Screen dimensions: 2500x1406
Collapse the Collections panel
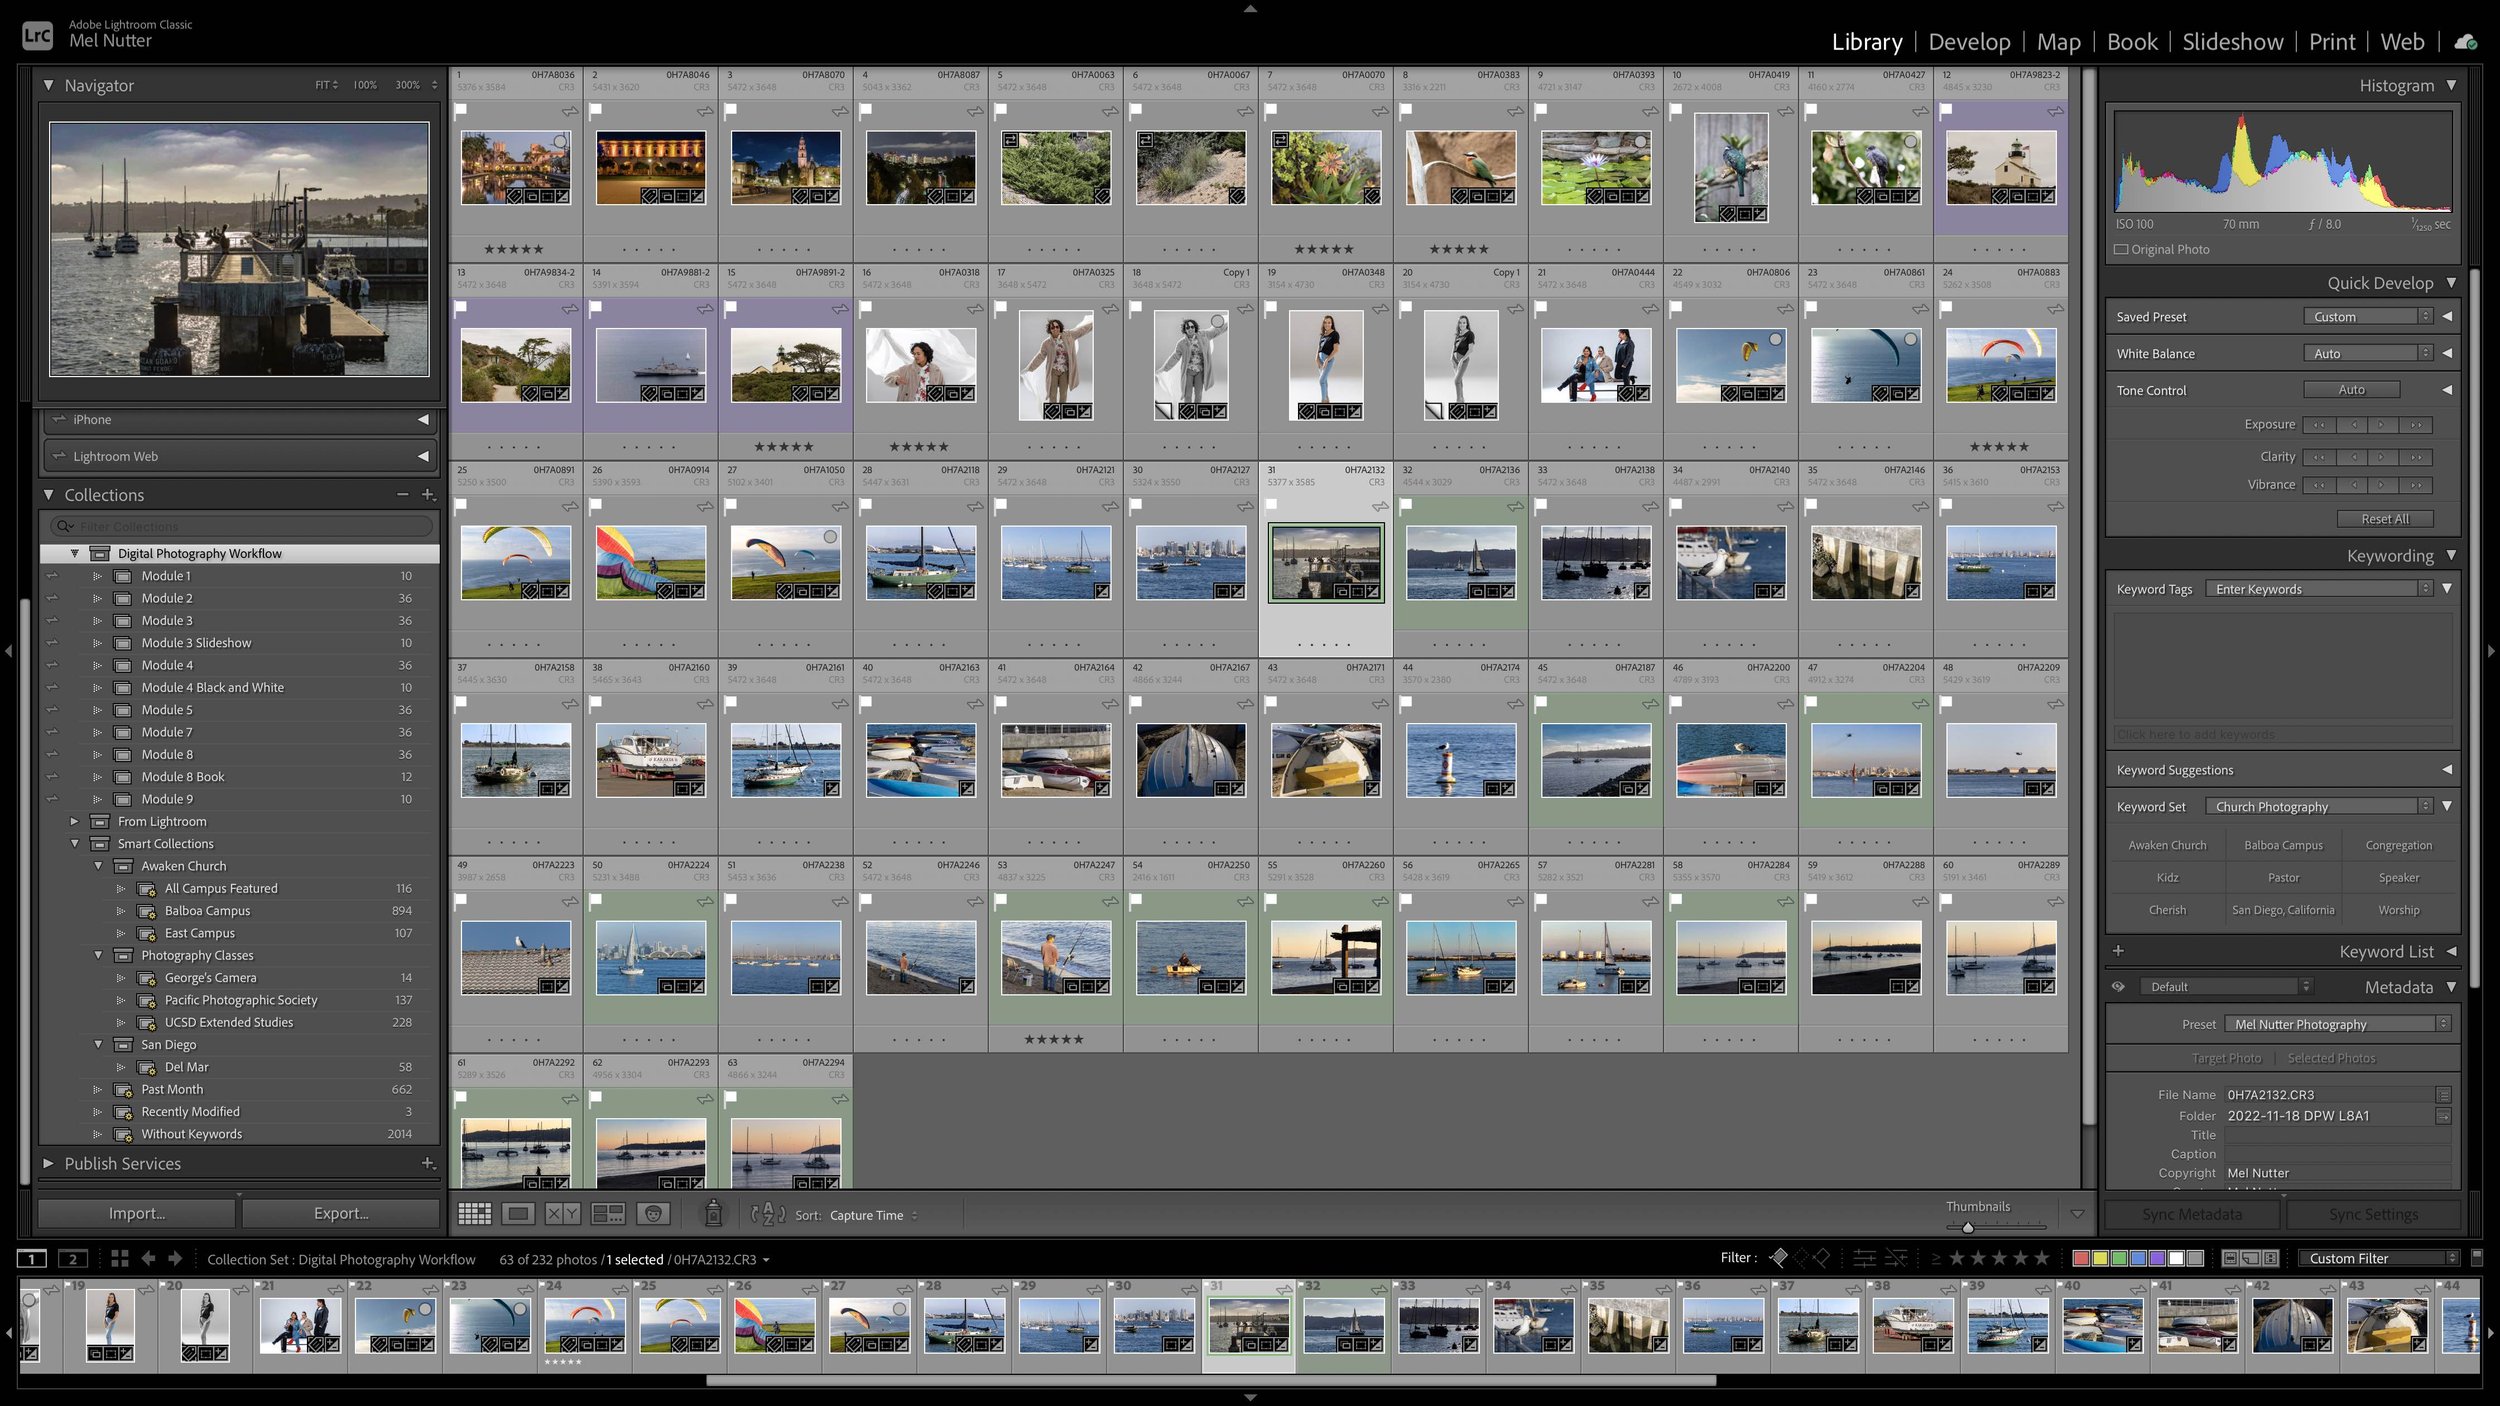48,495
